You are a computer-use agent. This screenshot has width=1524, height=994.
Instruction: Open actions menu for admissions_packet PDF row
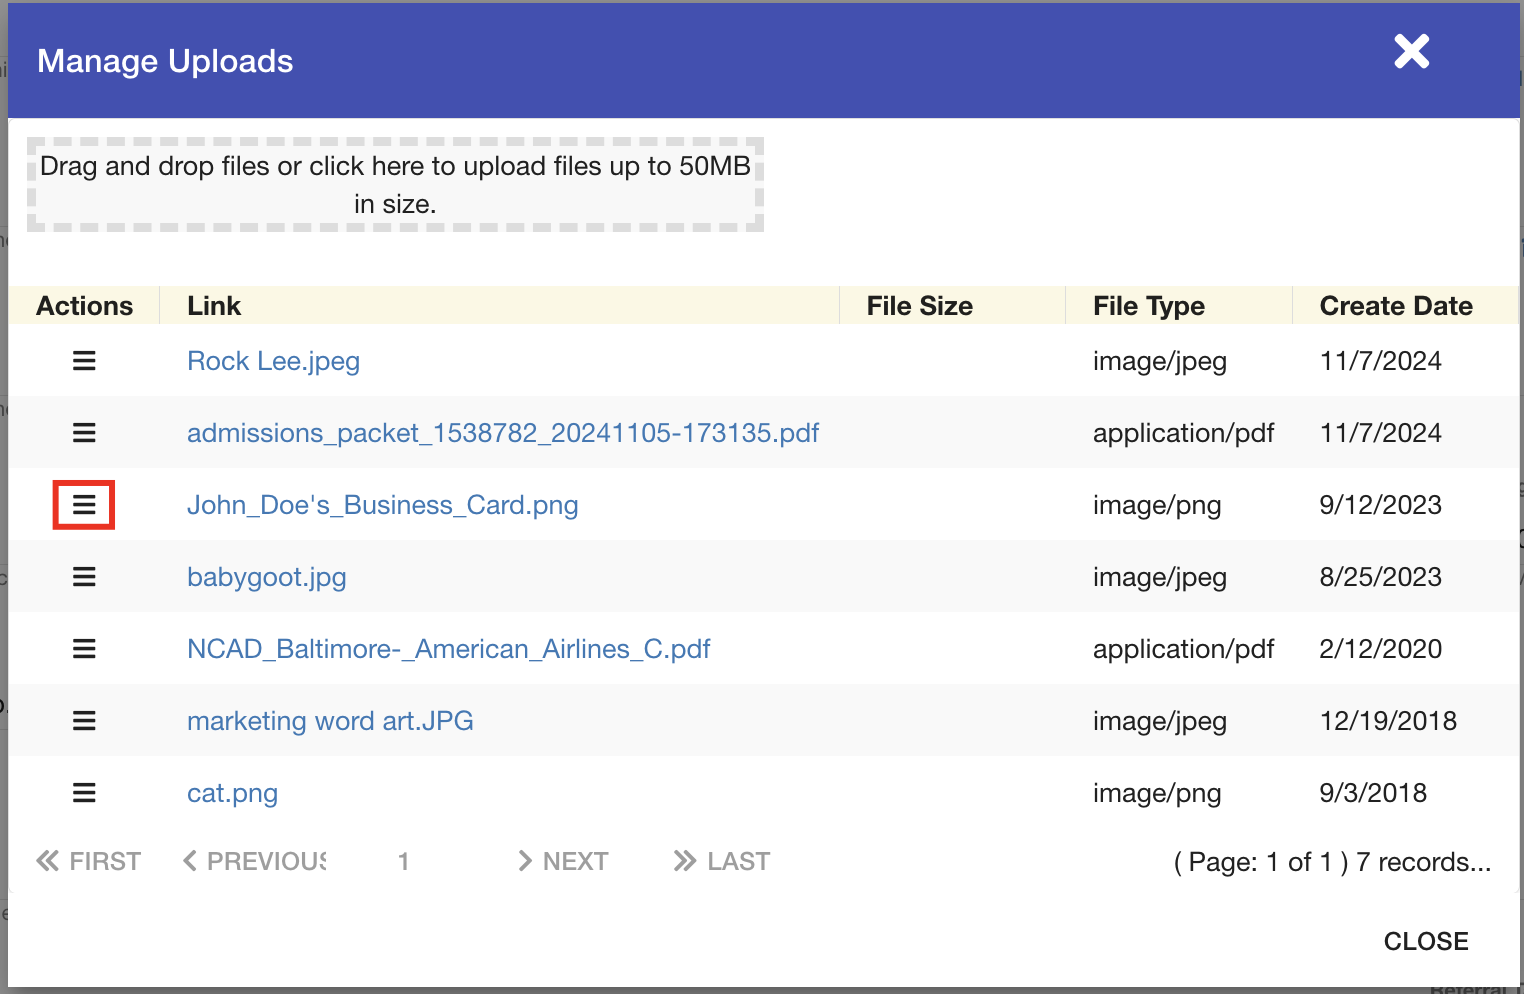pos(84,433)
